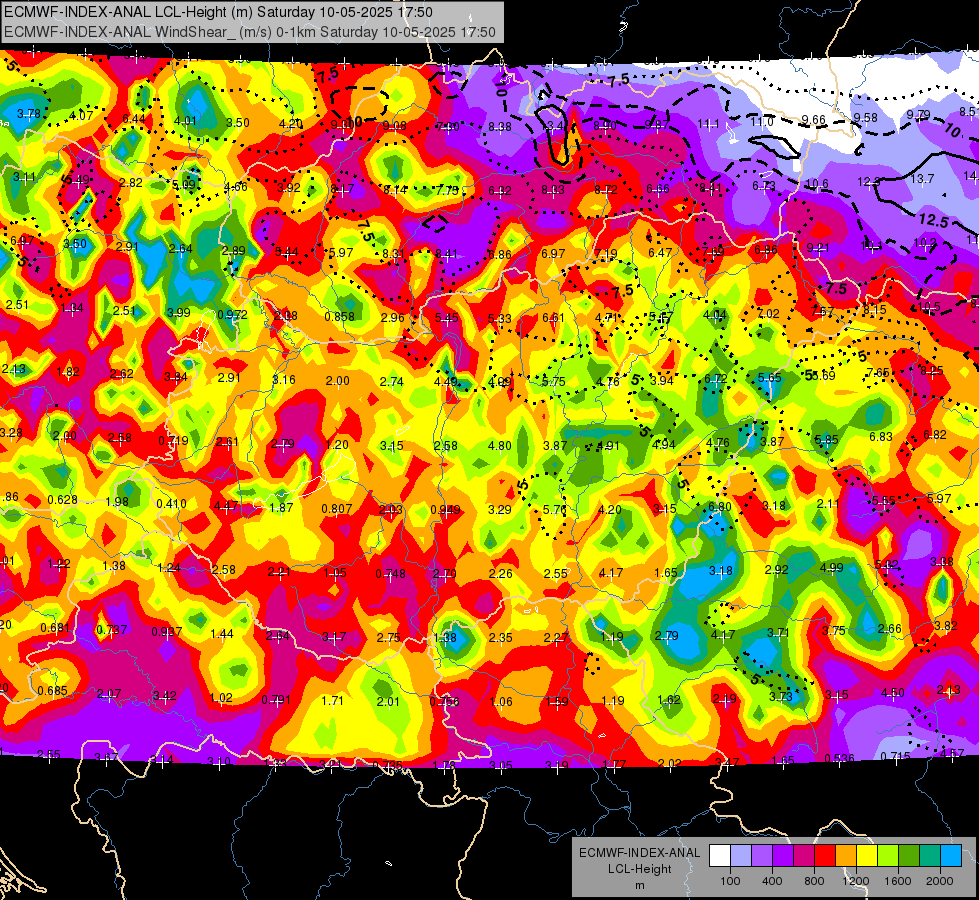This screenshot has width=979, height=900.
Task: Click the light purple legend swatch left of 400
Action: 762,856
